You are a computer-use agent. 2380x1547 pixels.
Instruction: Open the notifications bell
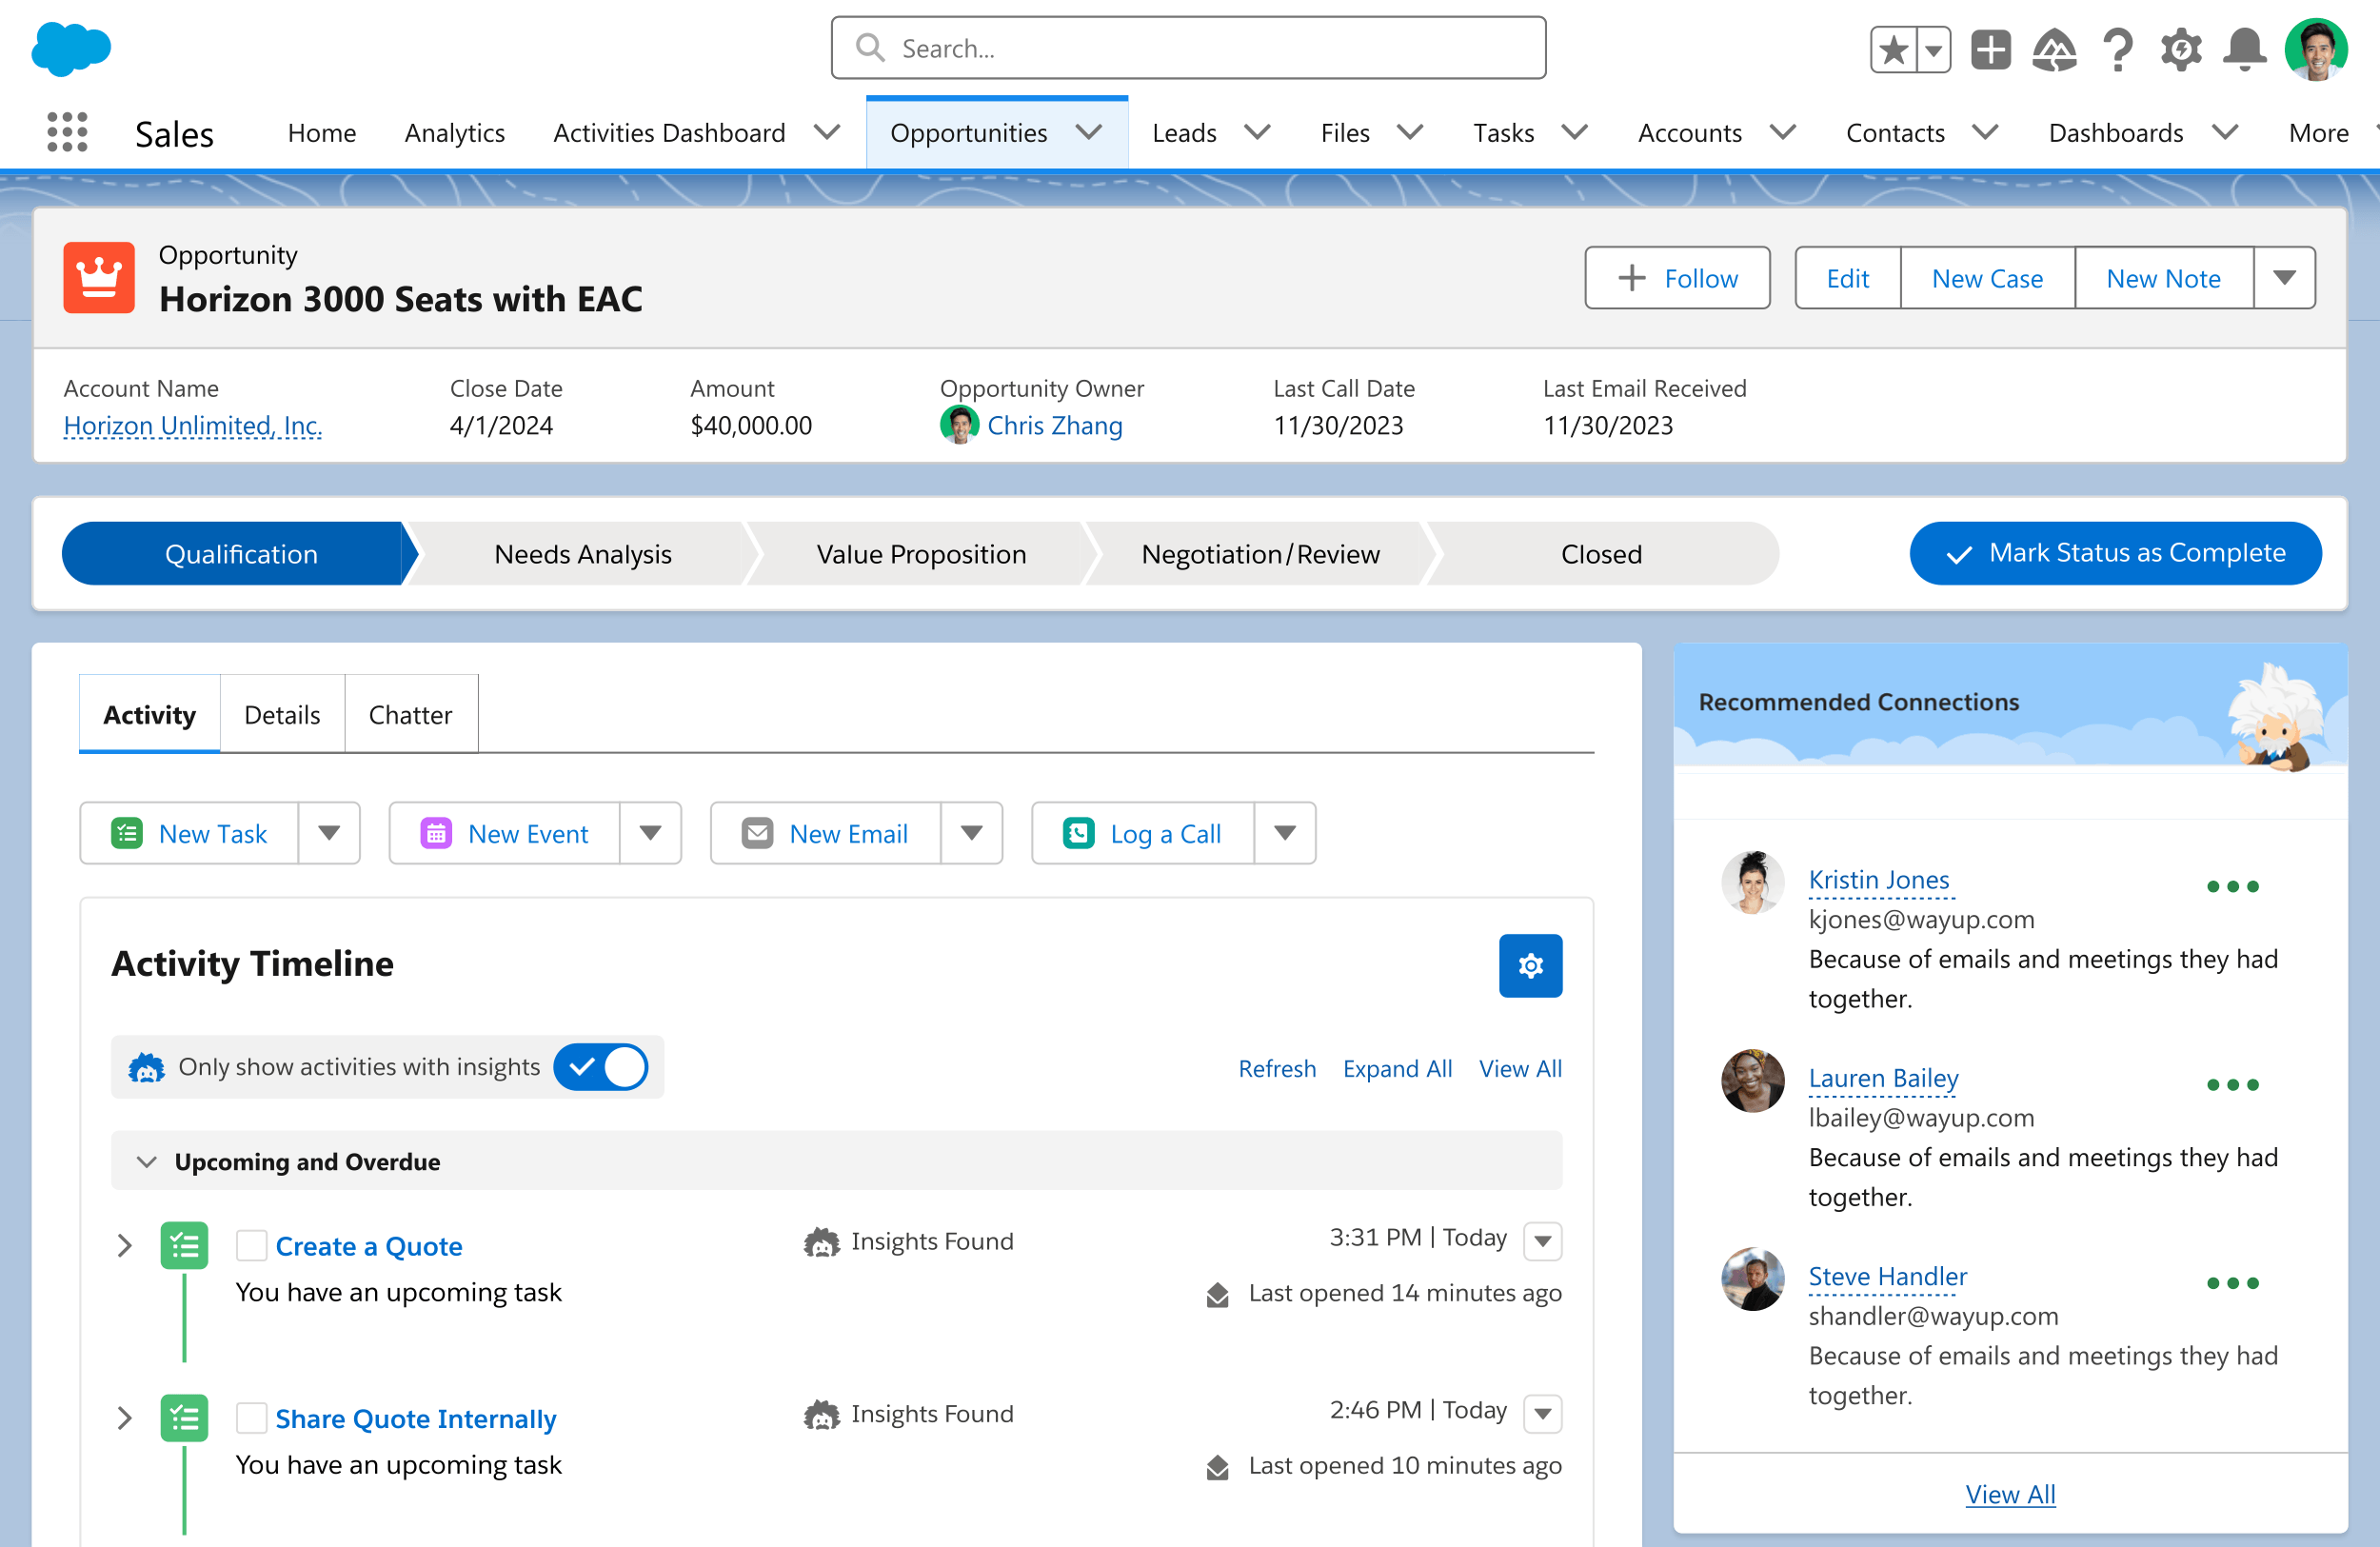coord(2244,49)
